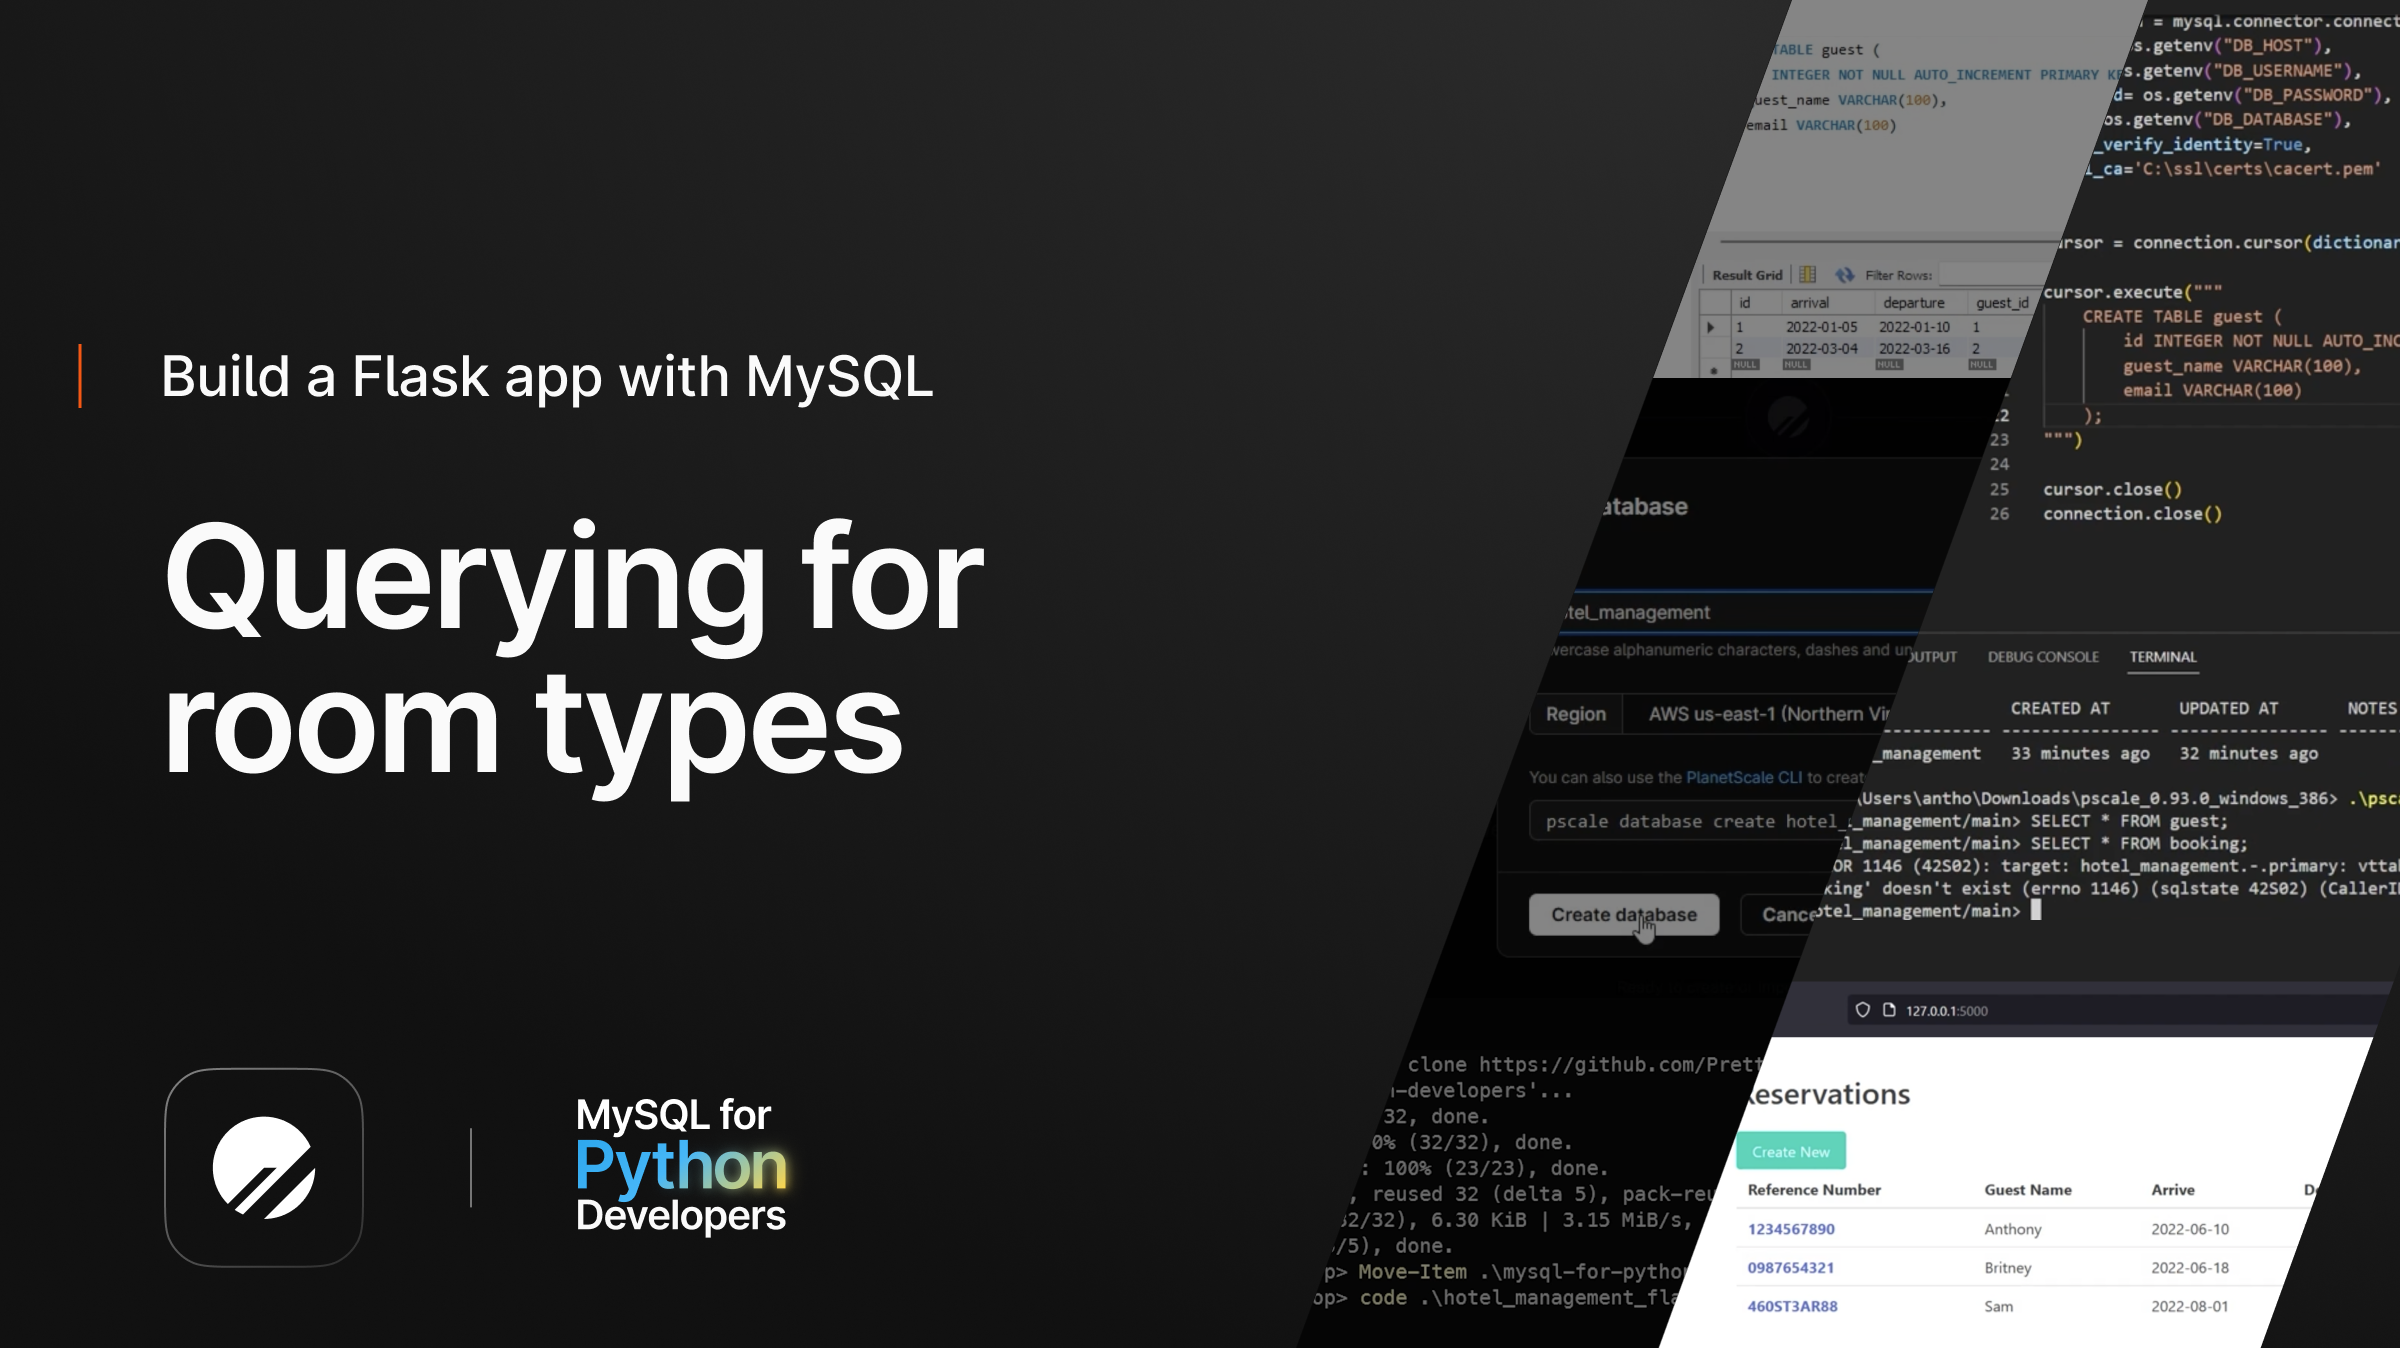Click the row pointer arrow beside row 1
This screenshot has width=2400, height=1348.
(1711, 327)
